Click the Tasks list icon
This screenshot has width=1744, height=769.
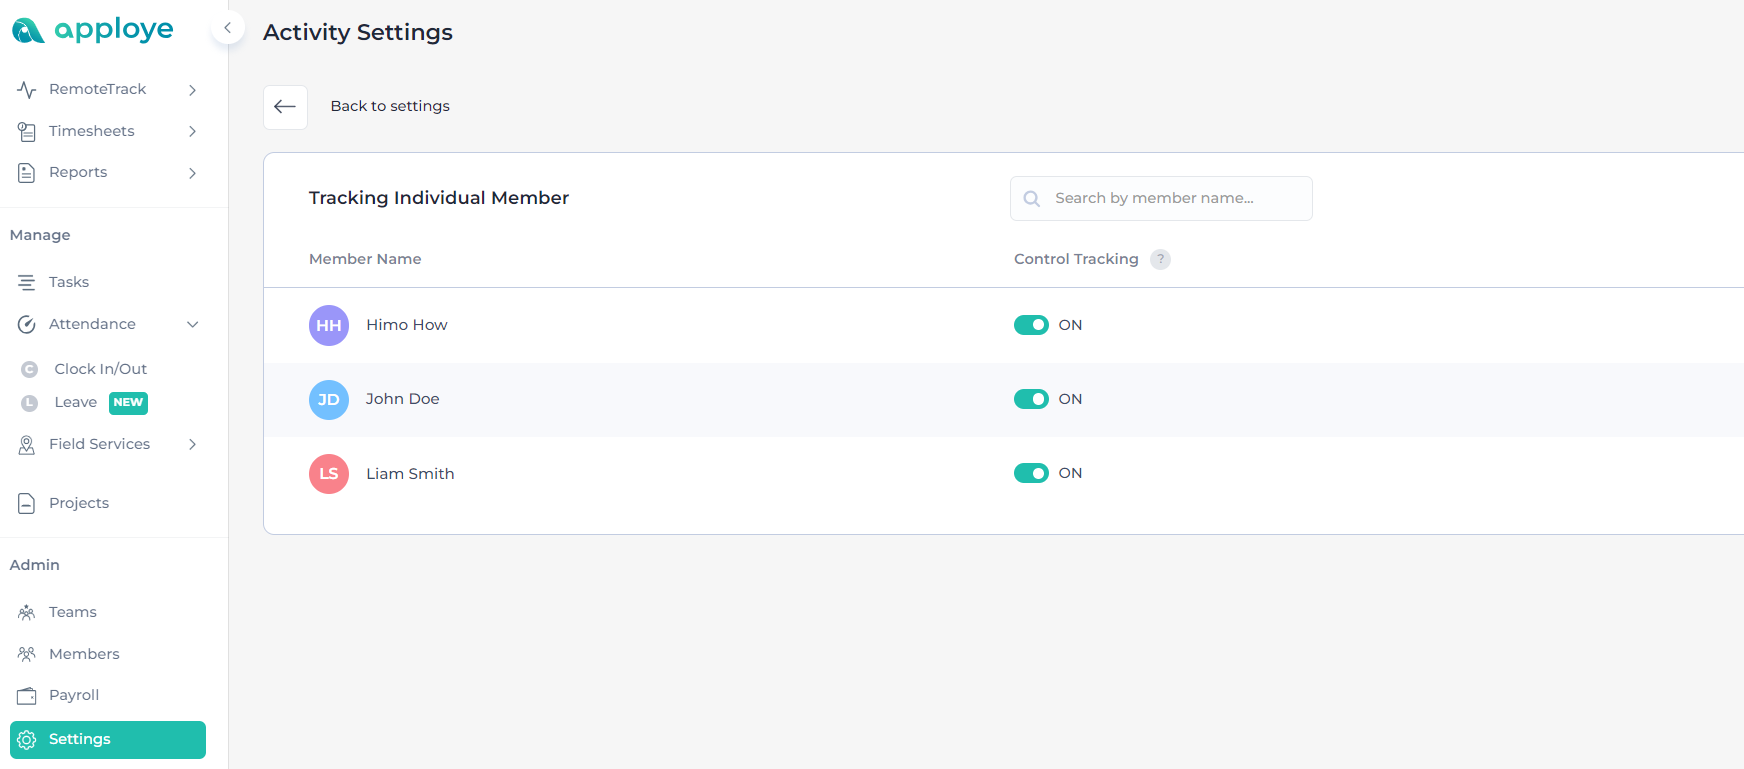(27, 283)
